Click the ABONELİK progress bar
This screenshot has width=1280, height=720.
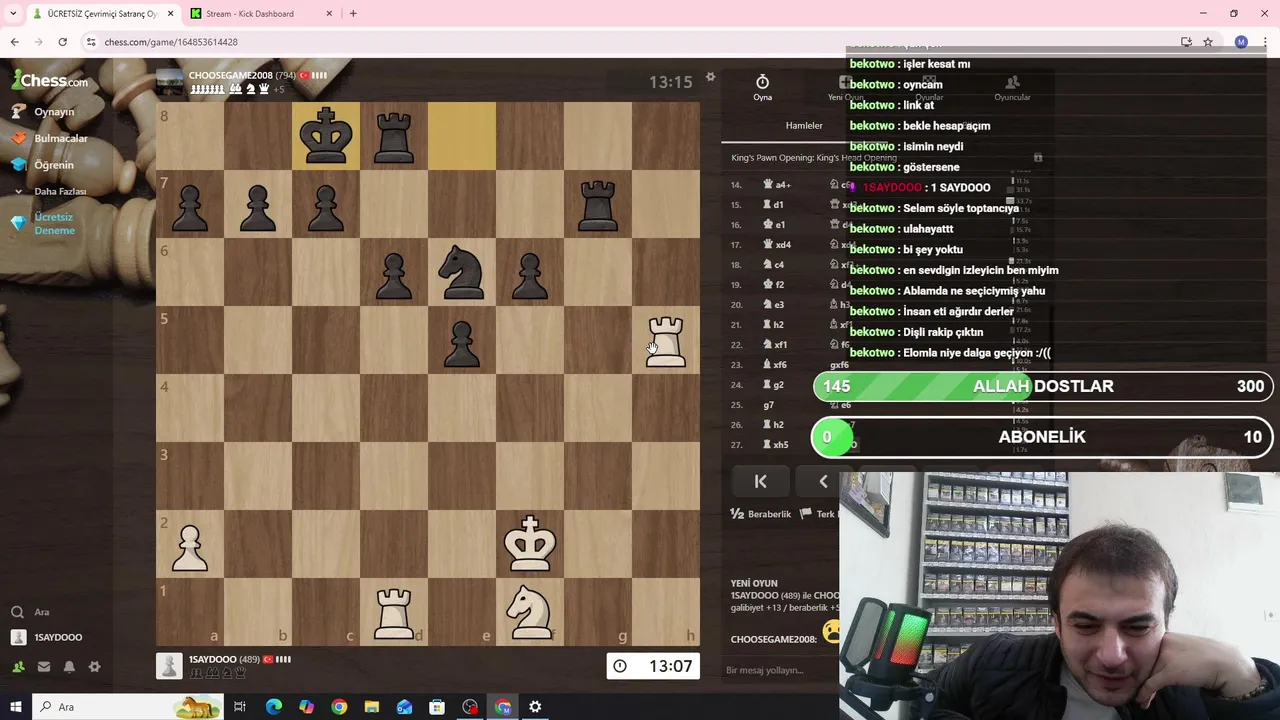1043,437
